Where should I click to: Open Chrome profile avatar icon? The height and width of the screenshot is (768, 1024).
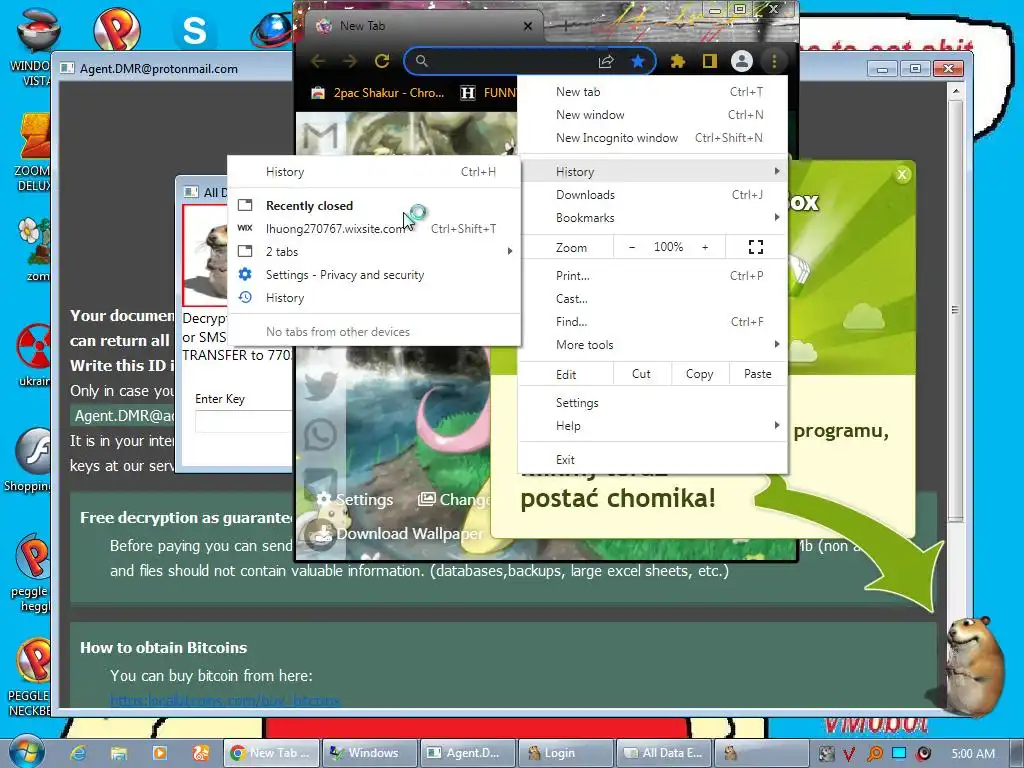pyautogui.click(x=742, y=61)
